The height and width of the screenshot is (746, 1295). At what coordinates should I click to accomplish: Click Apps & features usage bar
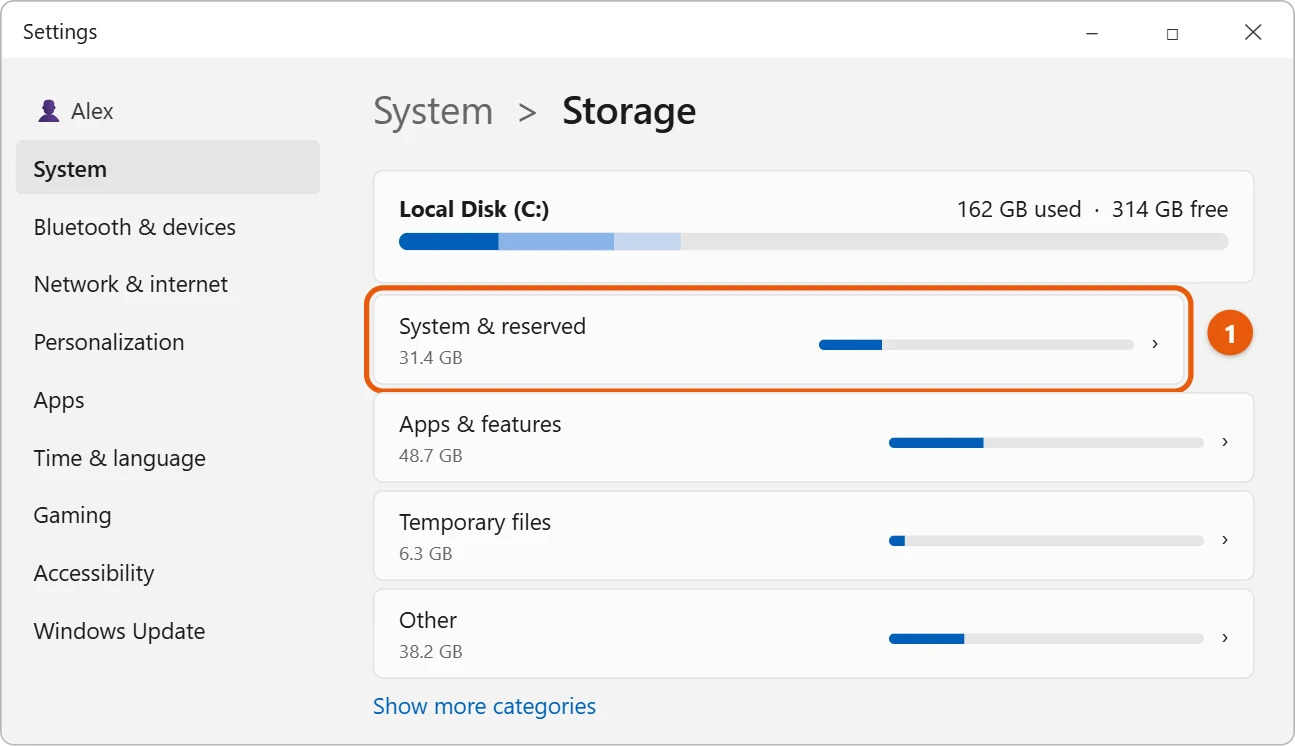point(1046,443)
